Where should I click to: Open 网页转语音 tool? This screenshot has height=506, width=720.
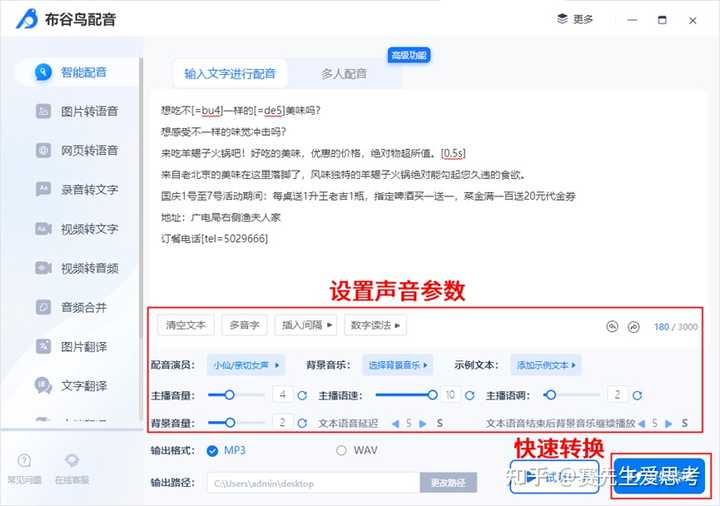(77, 150)
